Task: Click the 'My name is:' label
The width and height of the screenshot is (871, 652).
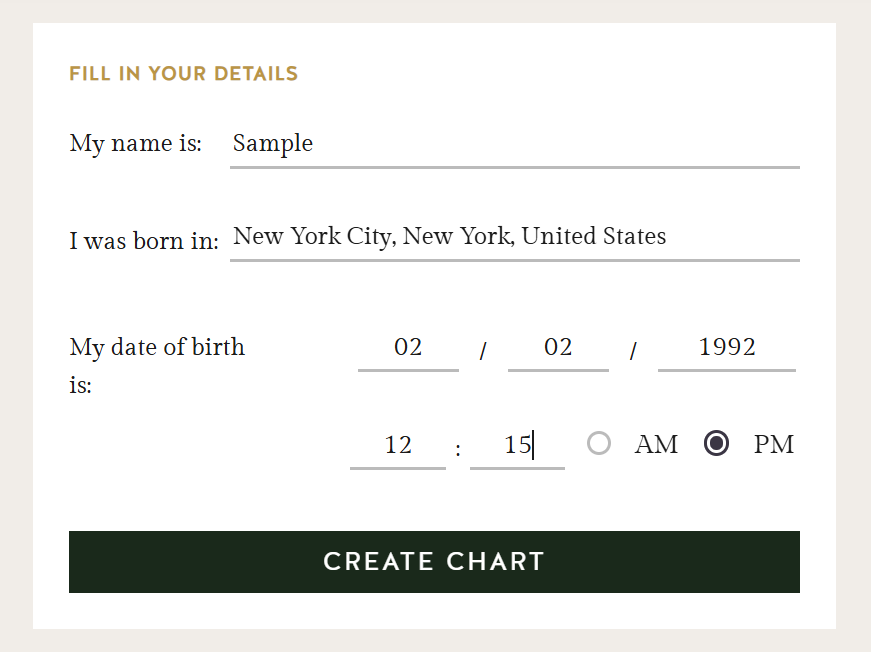Action: pyautogui.click(x=136, y=144)
